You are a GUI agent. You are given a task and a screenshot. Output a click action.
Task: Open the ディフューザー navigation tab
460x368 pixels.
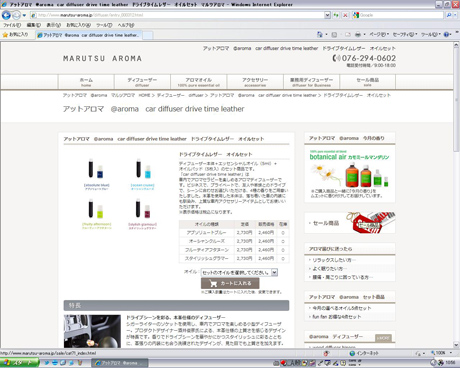(142, 82)
